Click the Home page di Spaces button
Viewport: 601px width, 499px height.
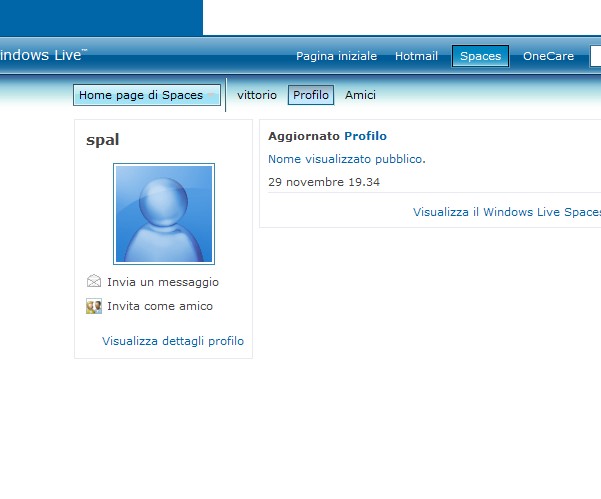coord(147,95)
